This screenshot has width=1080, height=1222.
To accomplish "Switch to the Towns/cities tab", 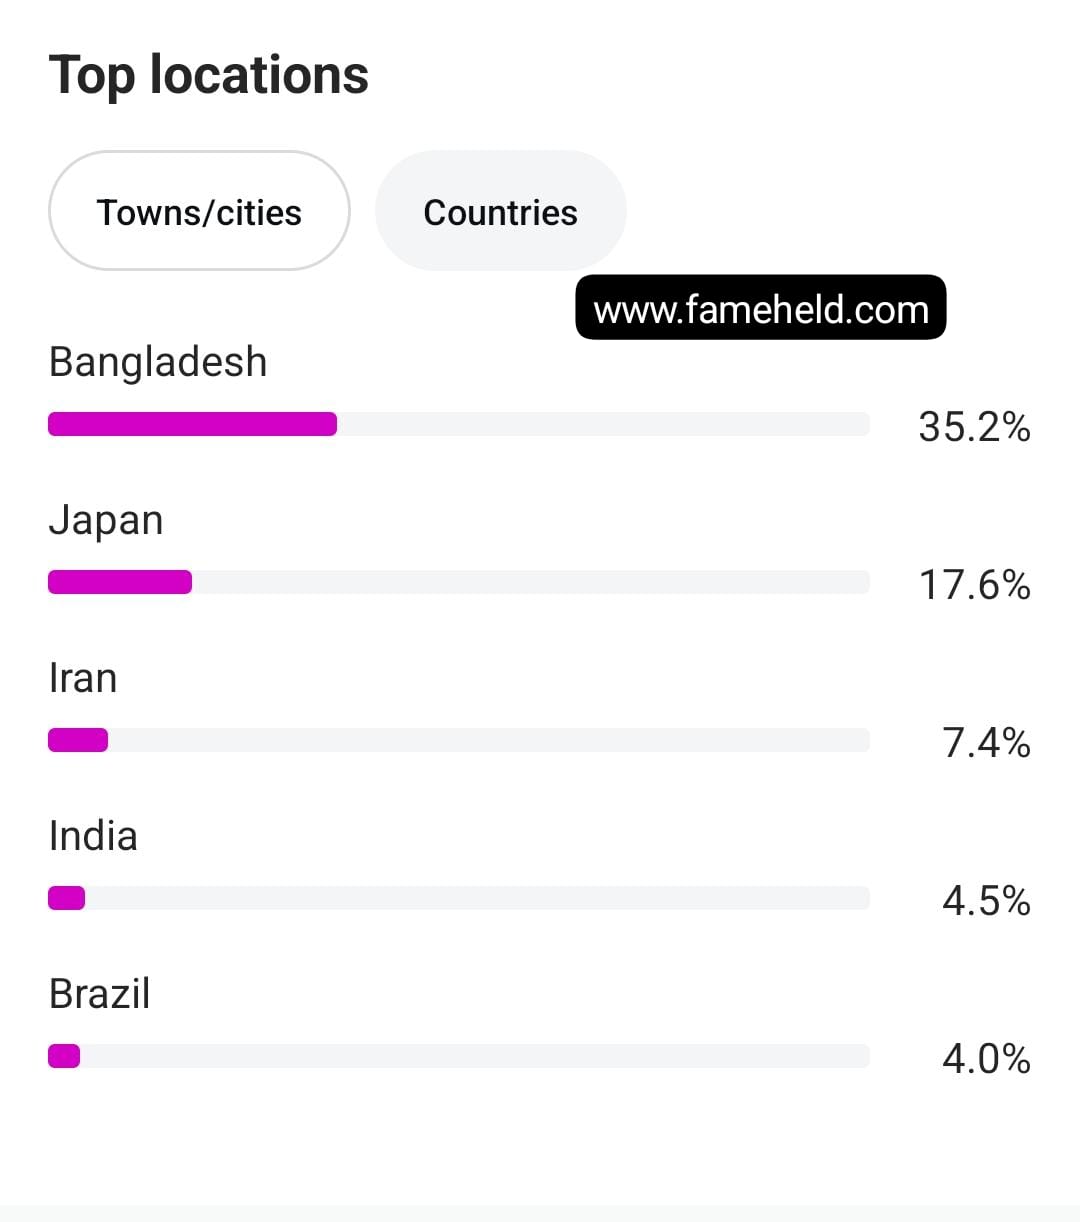I will (x=199, y=211).
